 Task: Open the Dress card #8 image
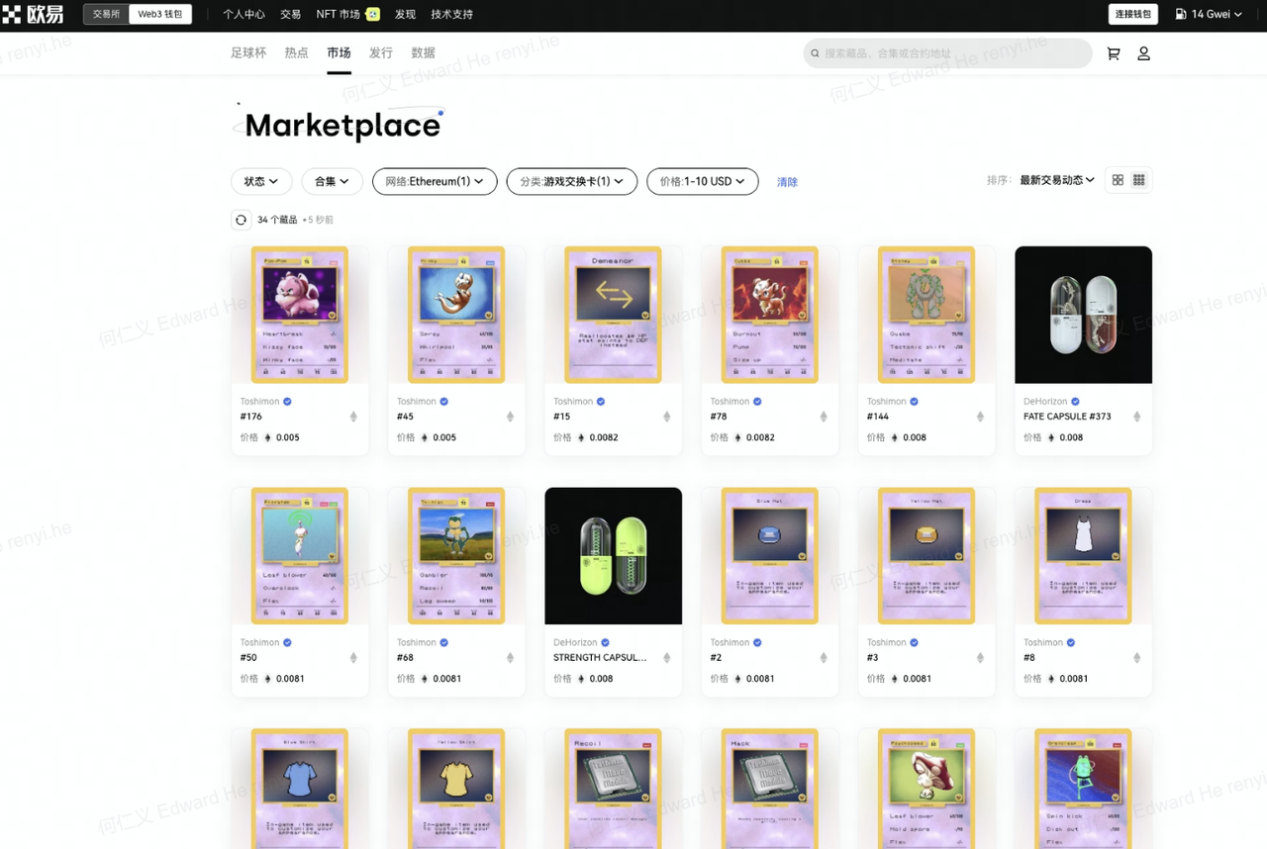click(x=1083, y=556)
